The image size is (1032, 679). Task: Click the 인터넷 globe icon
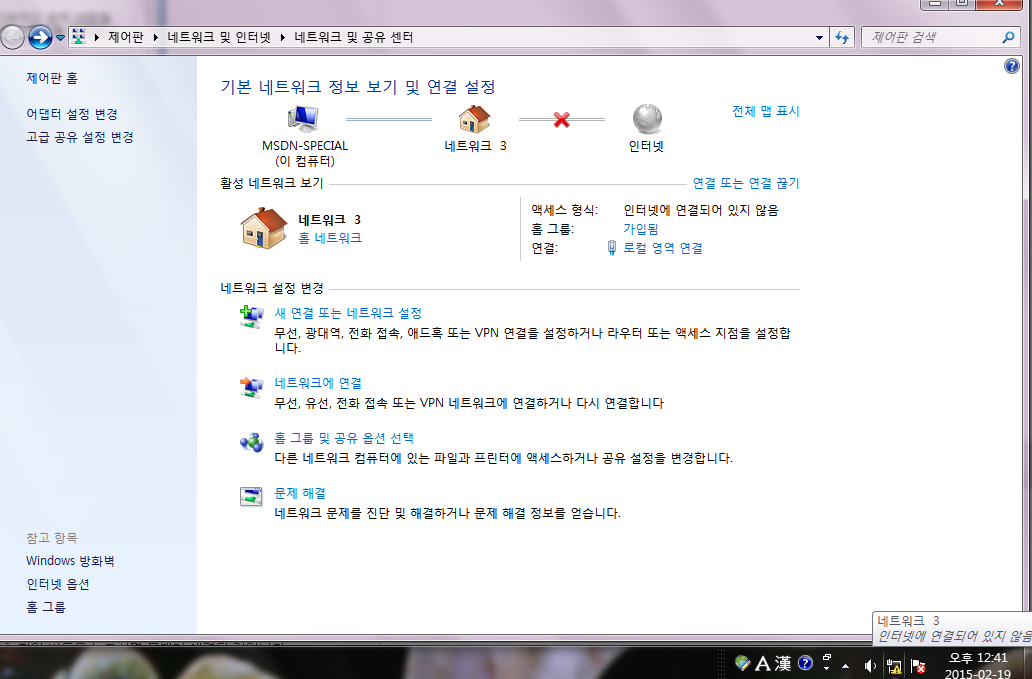click(647, 119)
